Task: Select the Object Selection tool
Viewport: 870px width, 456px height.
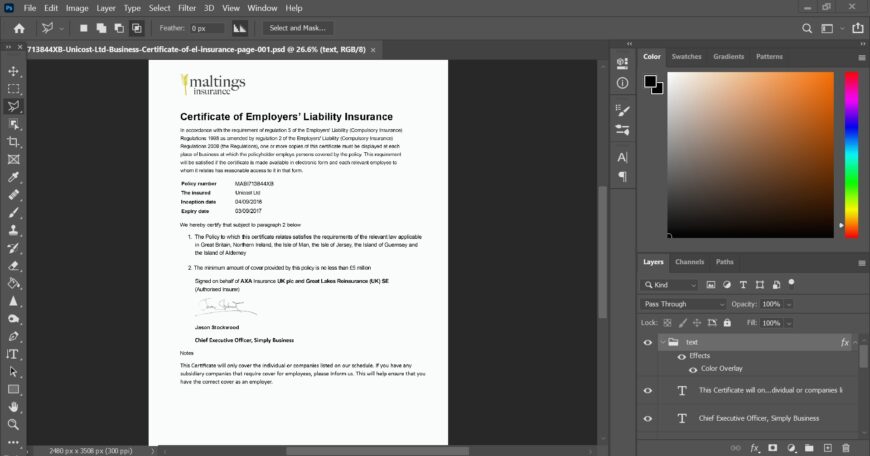Action: point(13,124)
